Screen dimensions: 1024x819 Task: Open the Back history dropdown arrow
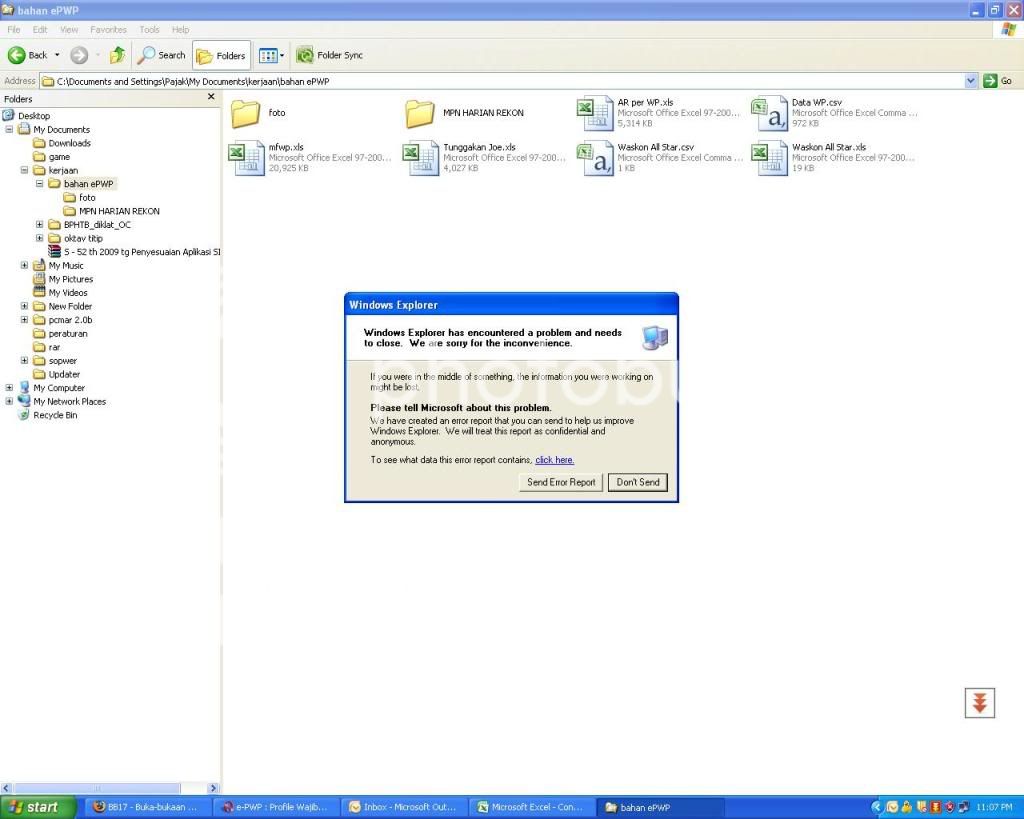pyautogui.click(x=57, y=56)
